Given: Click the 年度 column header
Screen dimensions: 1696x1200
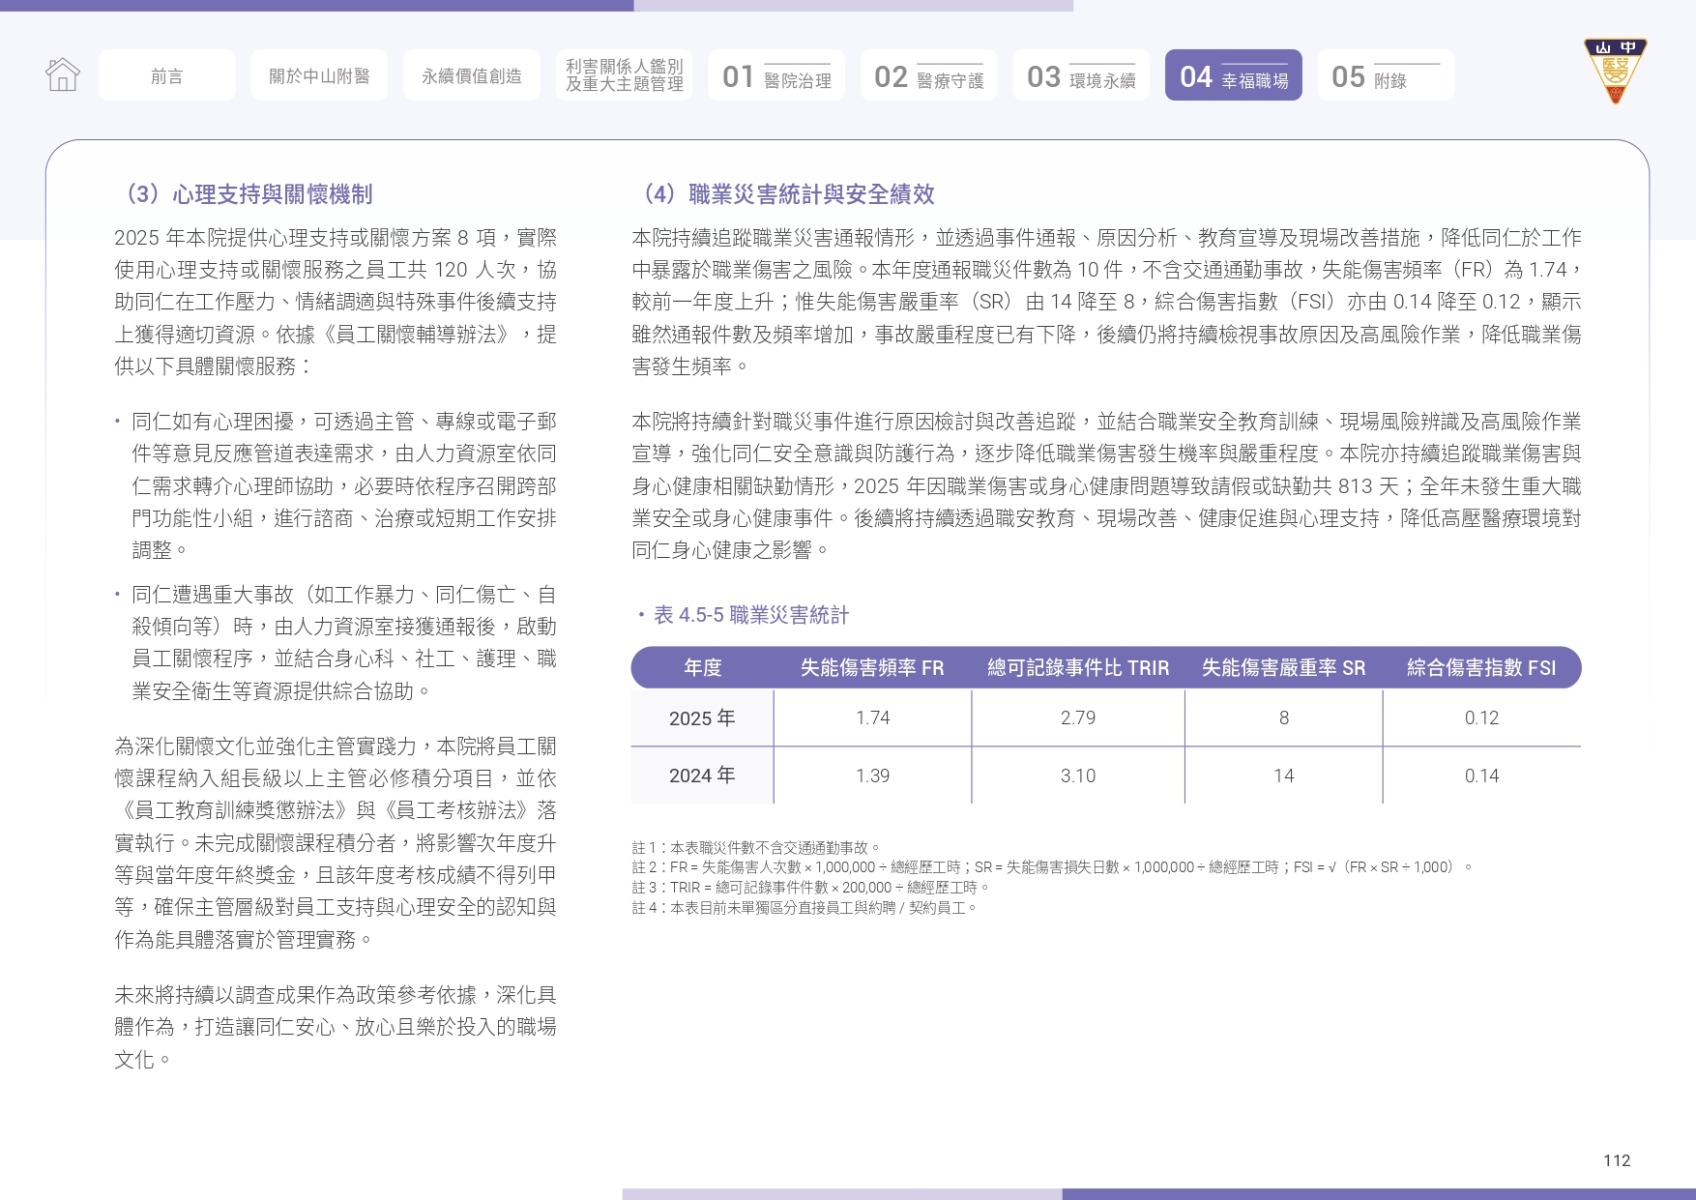Looking at the screenshot, I should [702, 668].
